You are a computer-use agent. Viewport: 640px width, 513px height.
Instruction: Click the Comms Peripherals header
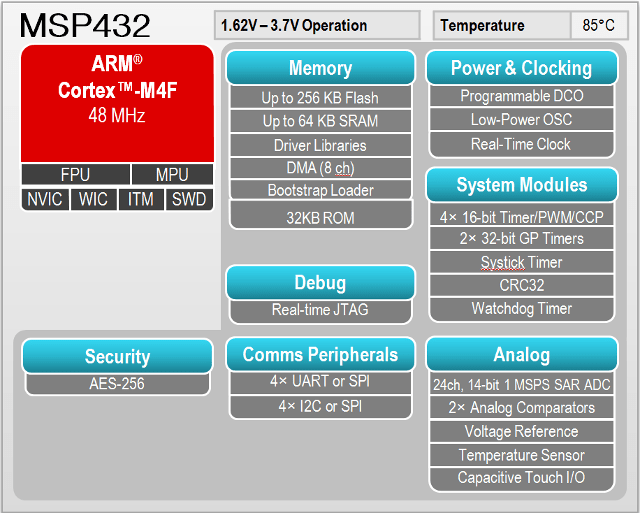320,354
